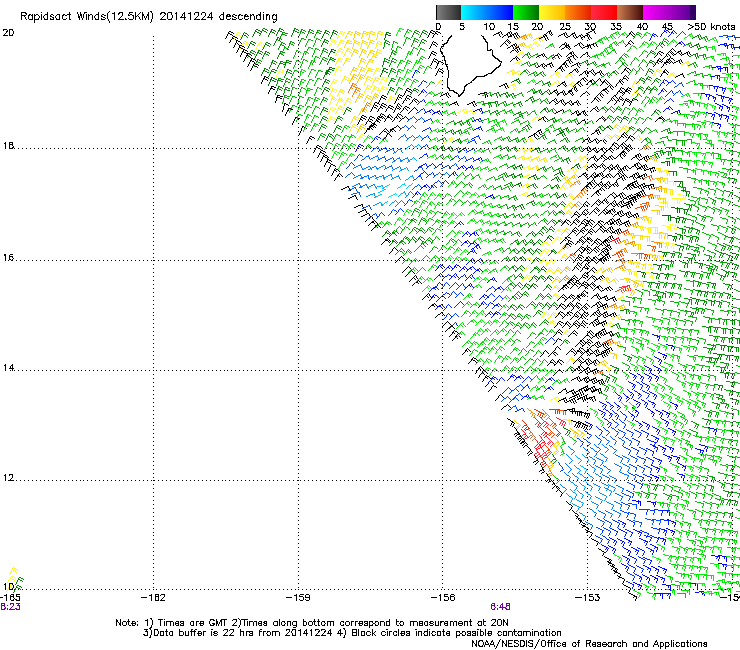Click the orange 25-30 knots legend swatch
Screen dimensions: 740x650
click(578, 12)
